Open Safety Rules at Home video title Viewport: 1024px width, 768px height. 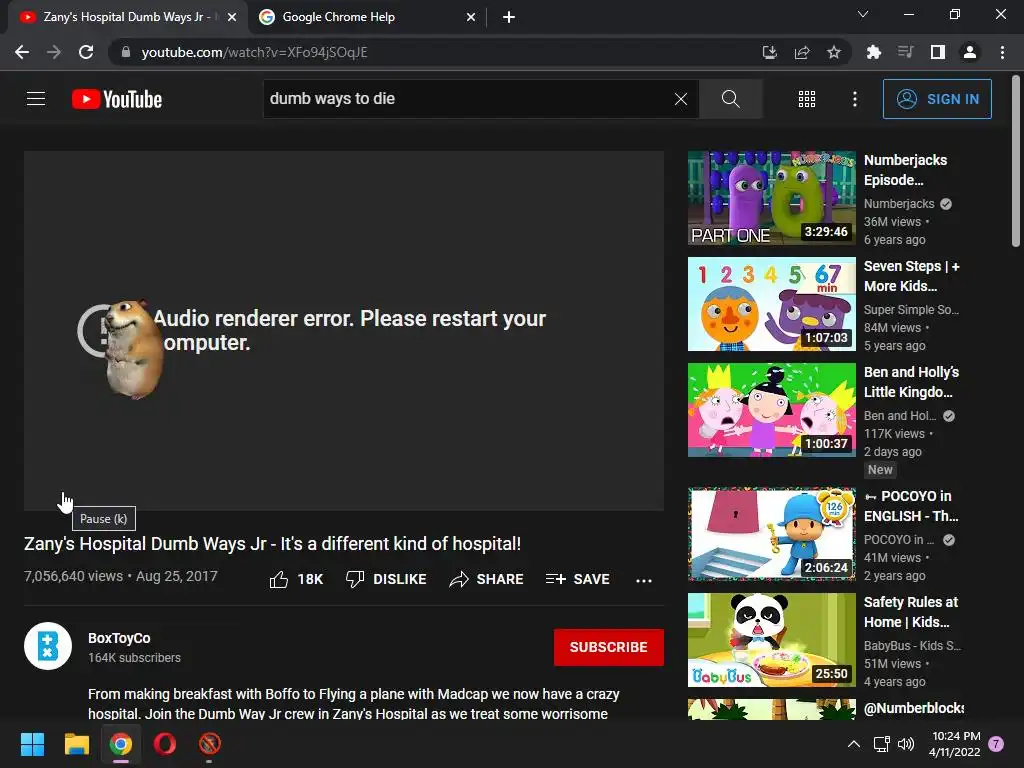click(910, 612)
